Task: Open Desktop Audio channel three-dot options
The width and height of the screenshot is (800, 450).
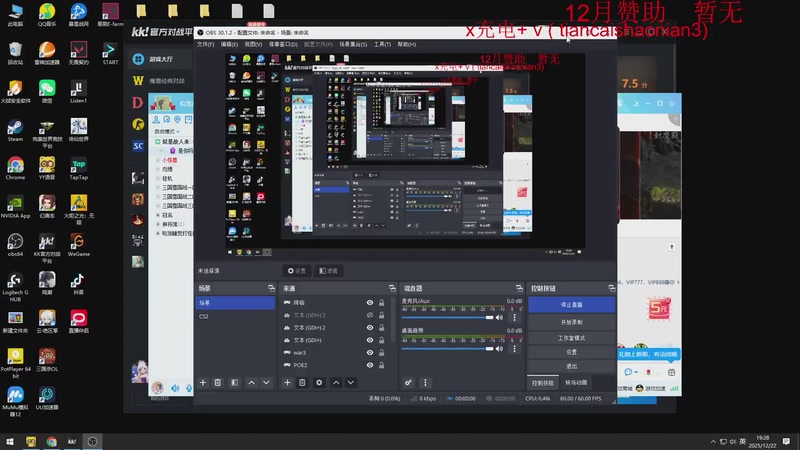Action: pos(514,349)
